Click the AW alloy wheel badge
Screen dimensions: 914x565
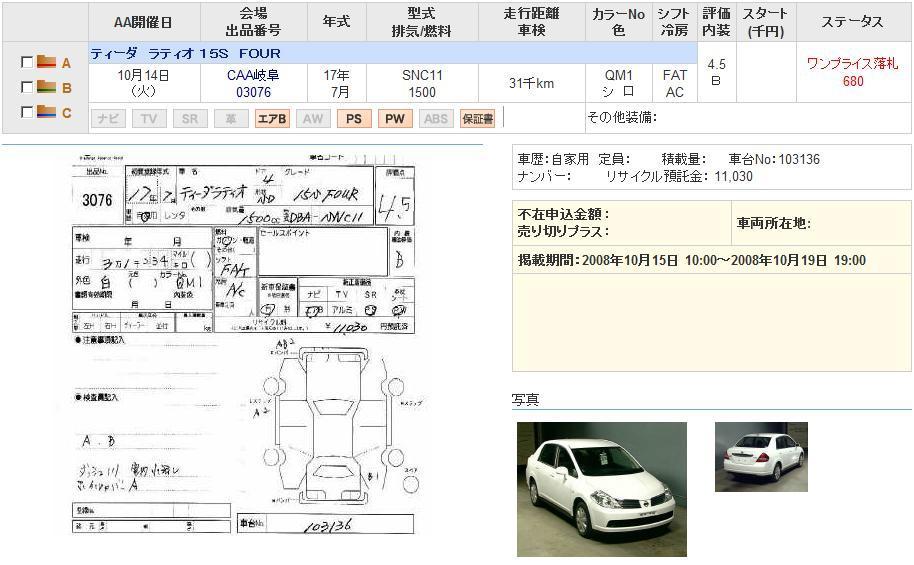point(313,118)
